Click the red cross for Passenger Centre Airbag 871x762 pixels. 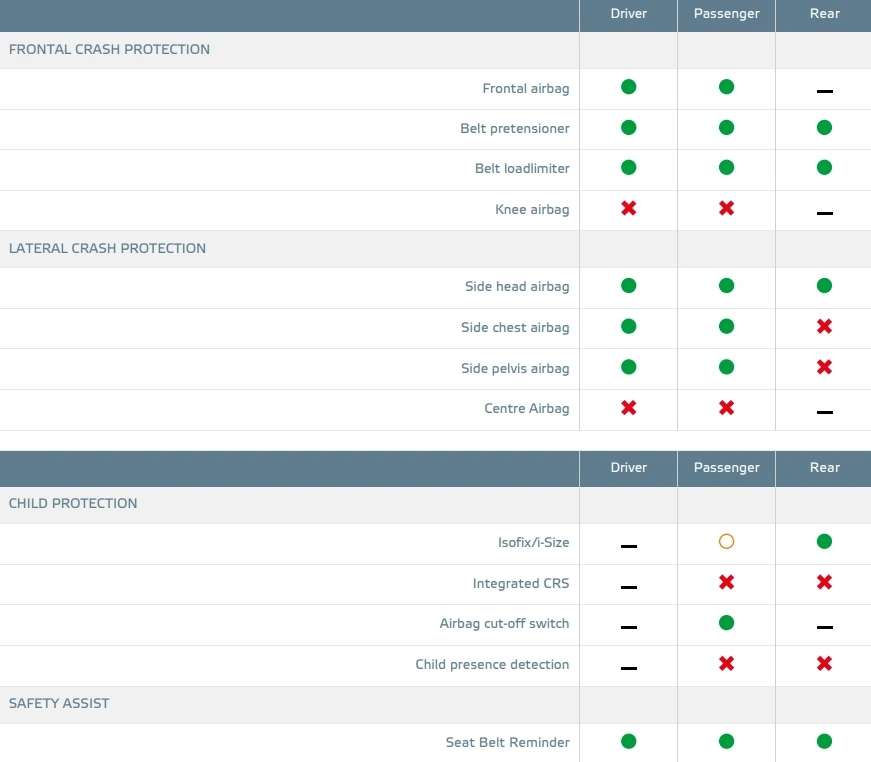coord(726,408)
